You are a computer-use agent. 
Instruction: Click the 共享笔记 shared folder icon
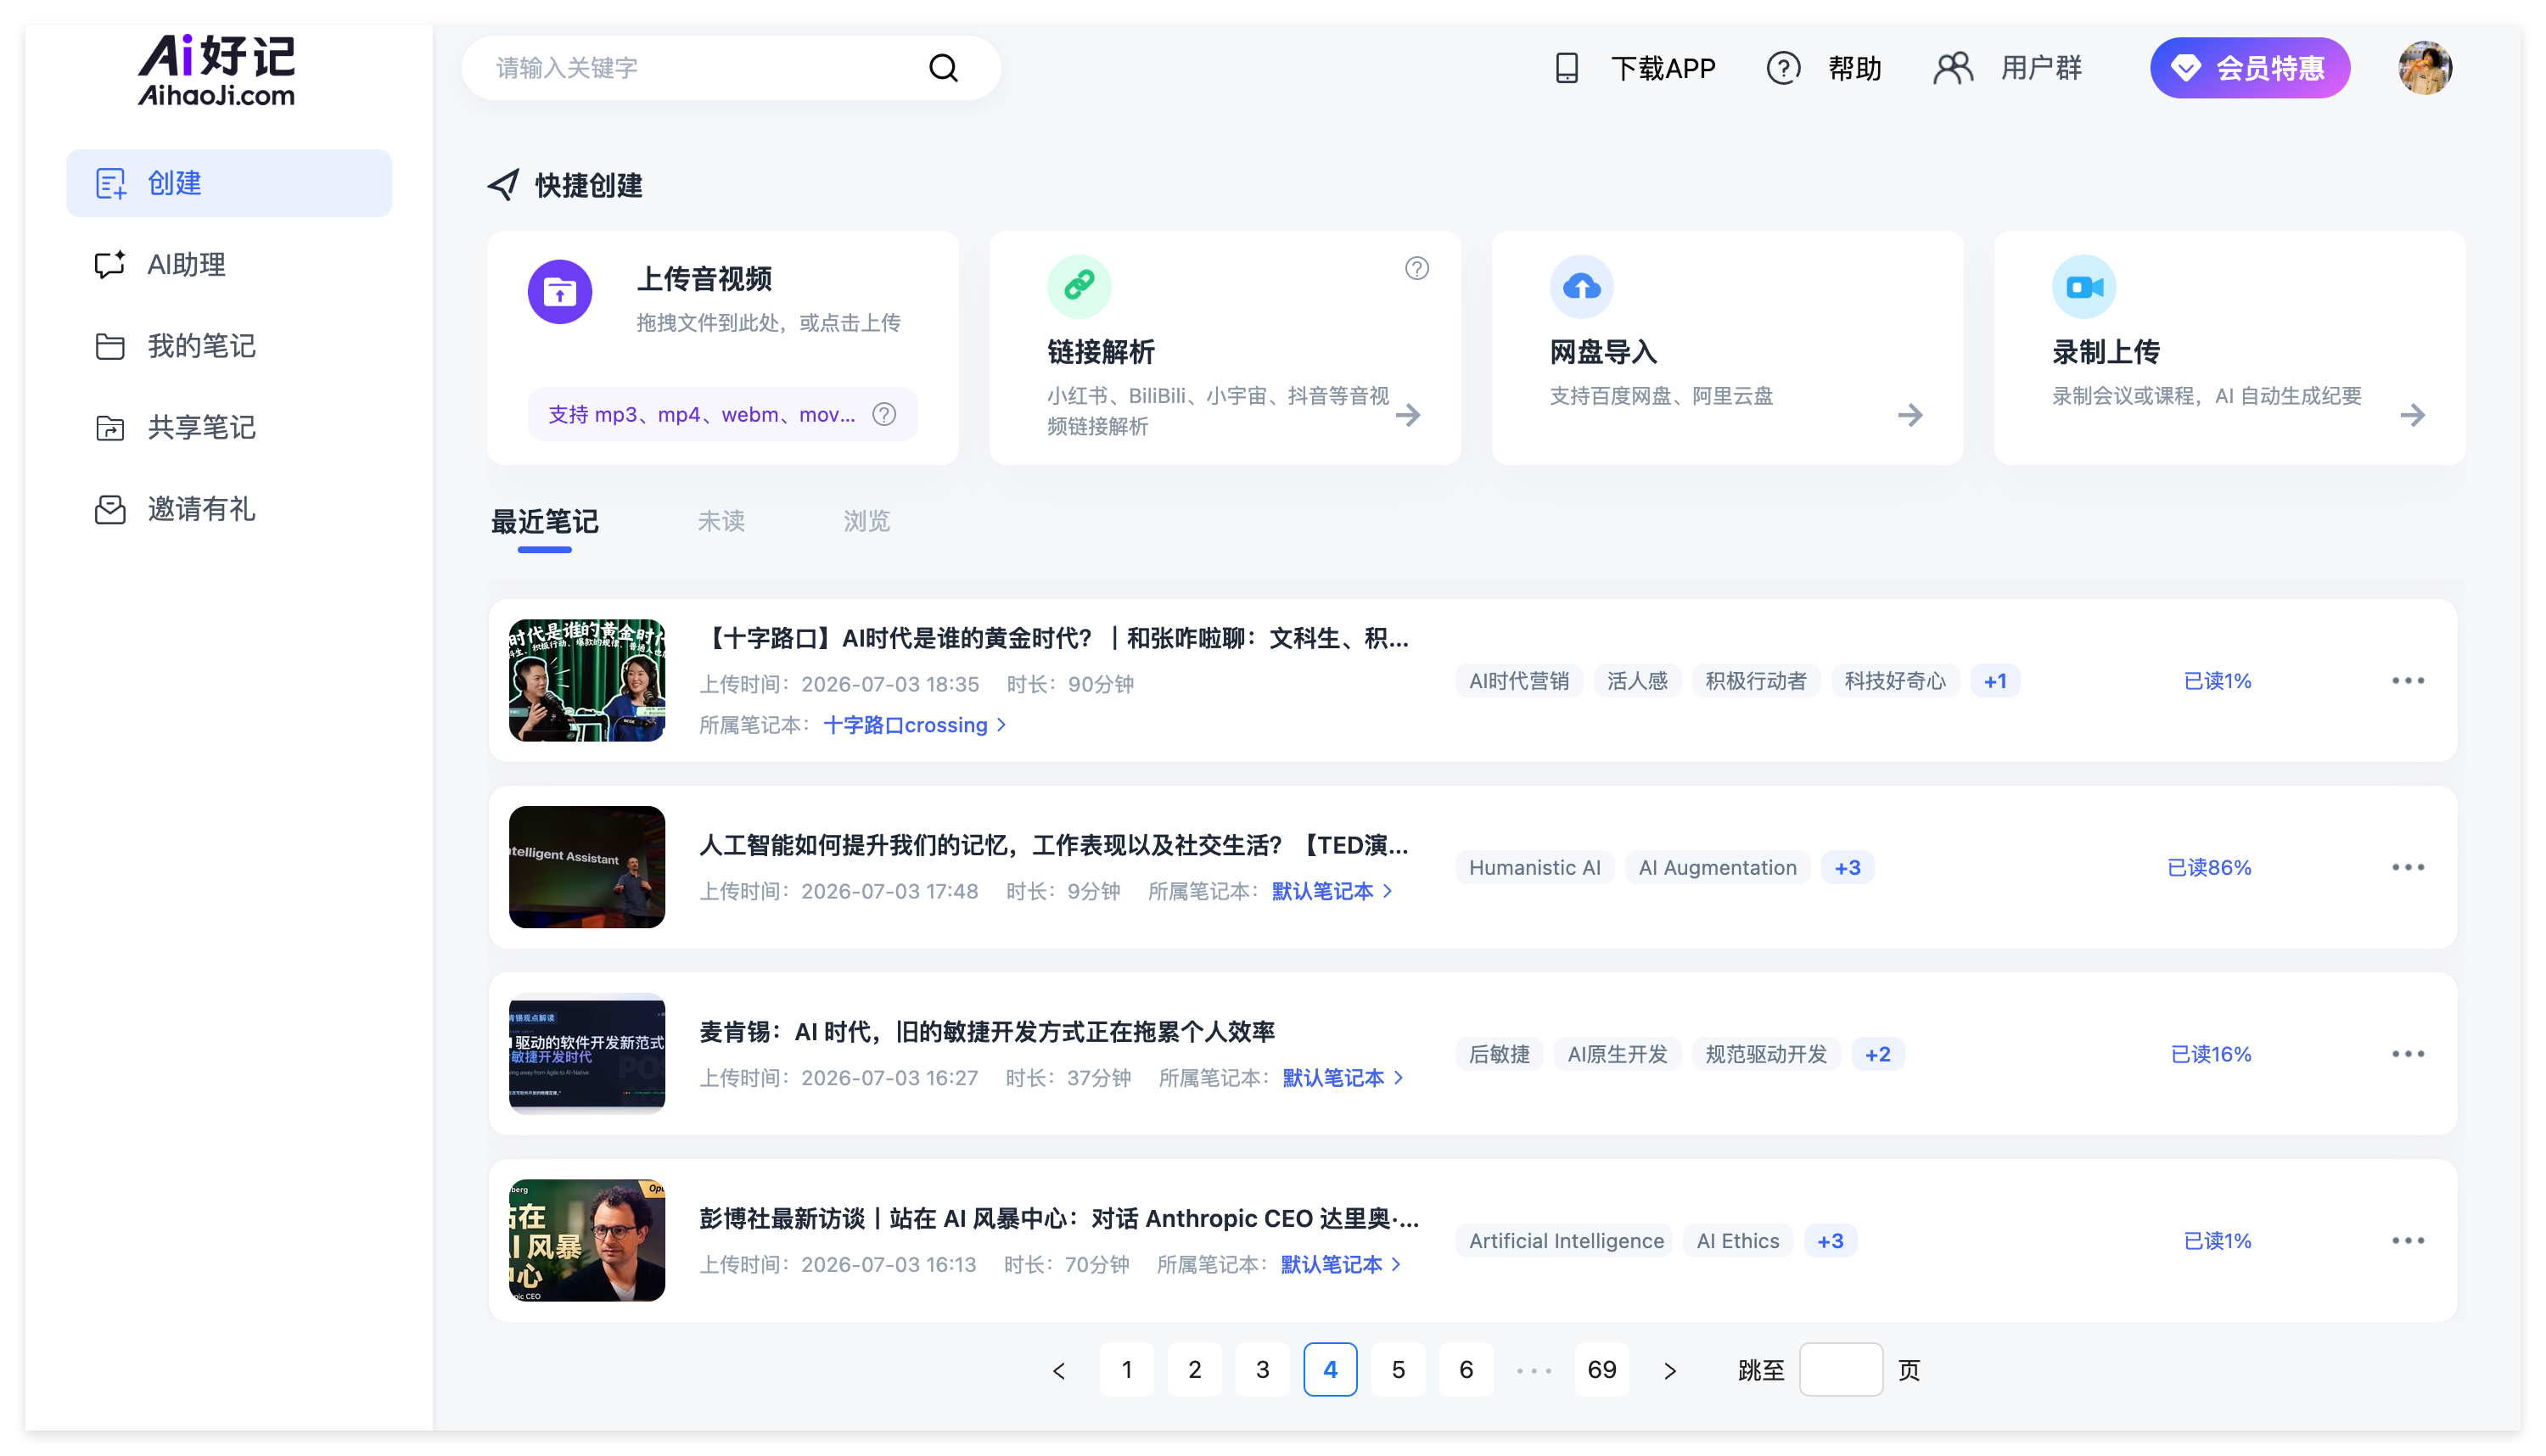pyautogui.click(x=110, y=428)
